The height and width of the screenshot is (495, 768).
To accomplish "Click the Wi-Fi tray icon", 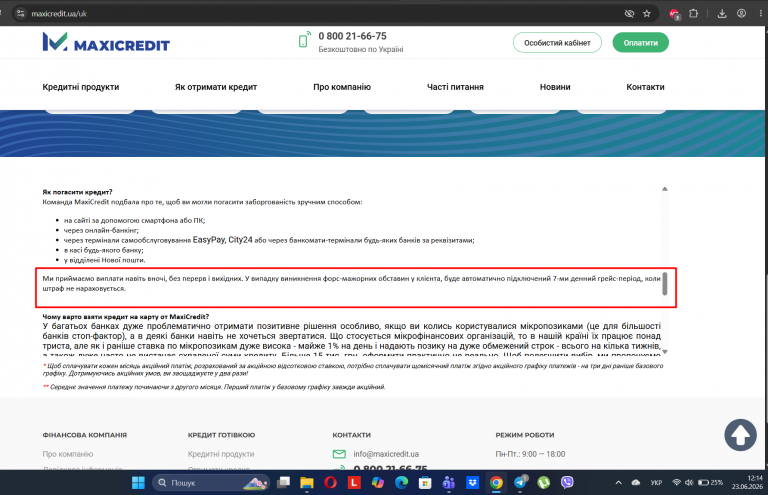I will pyautogui.click(x=676, y=483).
